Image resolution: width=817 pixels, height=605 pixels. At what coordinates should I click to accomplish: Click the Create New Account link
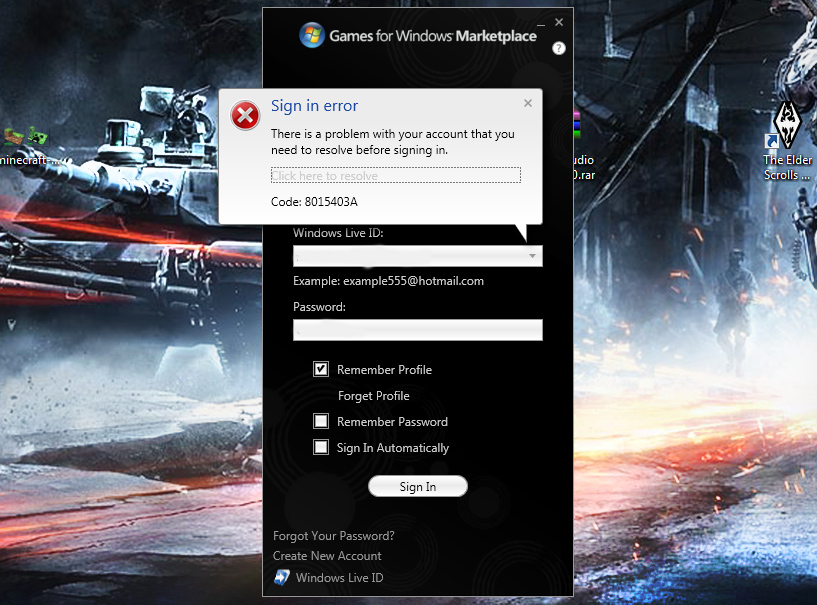point(327,556)
